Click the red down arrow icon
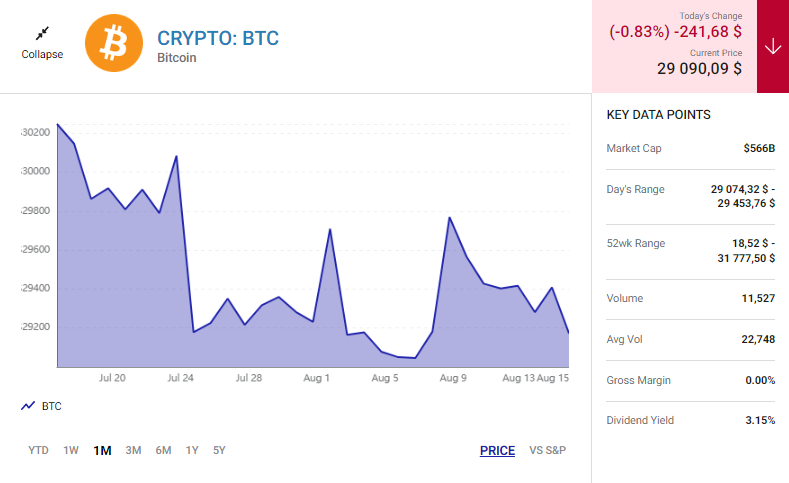The height and width of the screenshot is (483, 789). [772, 47]
